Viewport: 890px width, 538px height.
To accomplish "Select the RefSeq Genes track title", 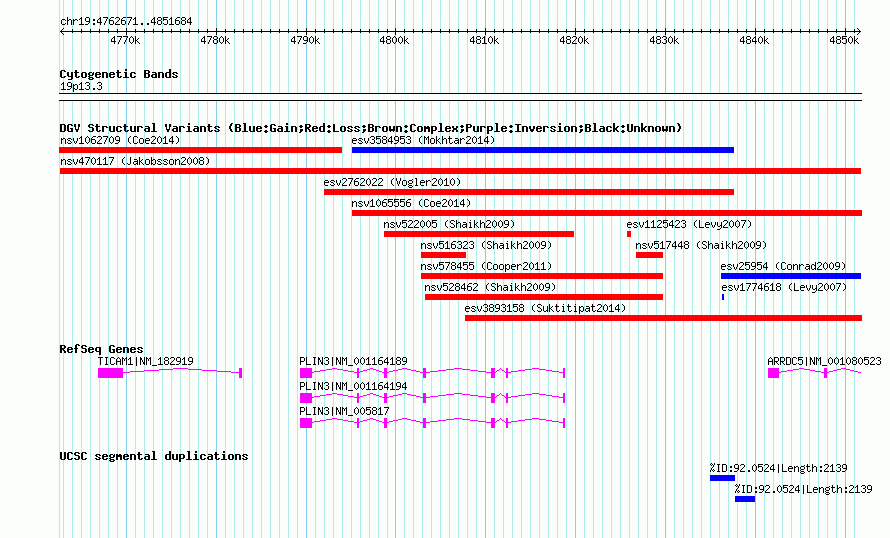I will tap(101, 349).
